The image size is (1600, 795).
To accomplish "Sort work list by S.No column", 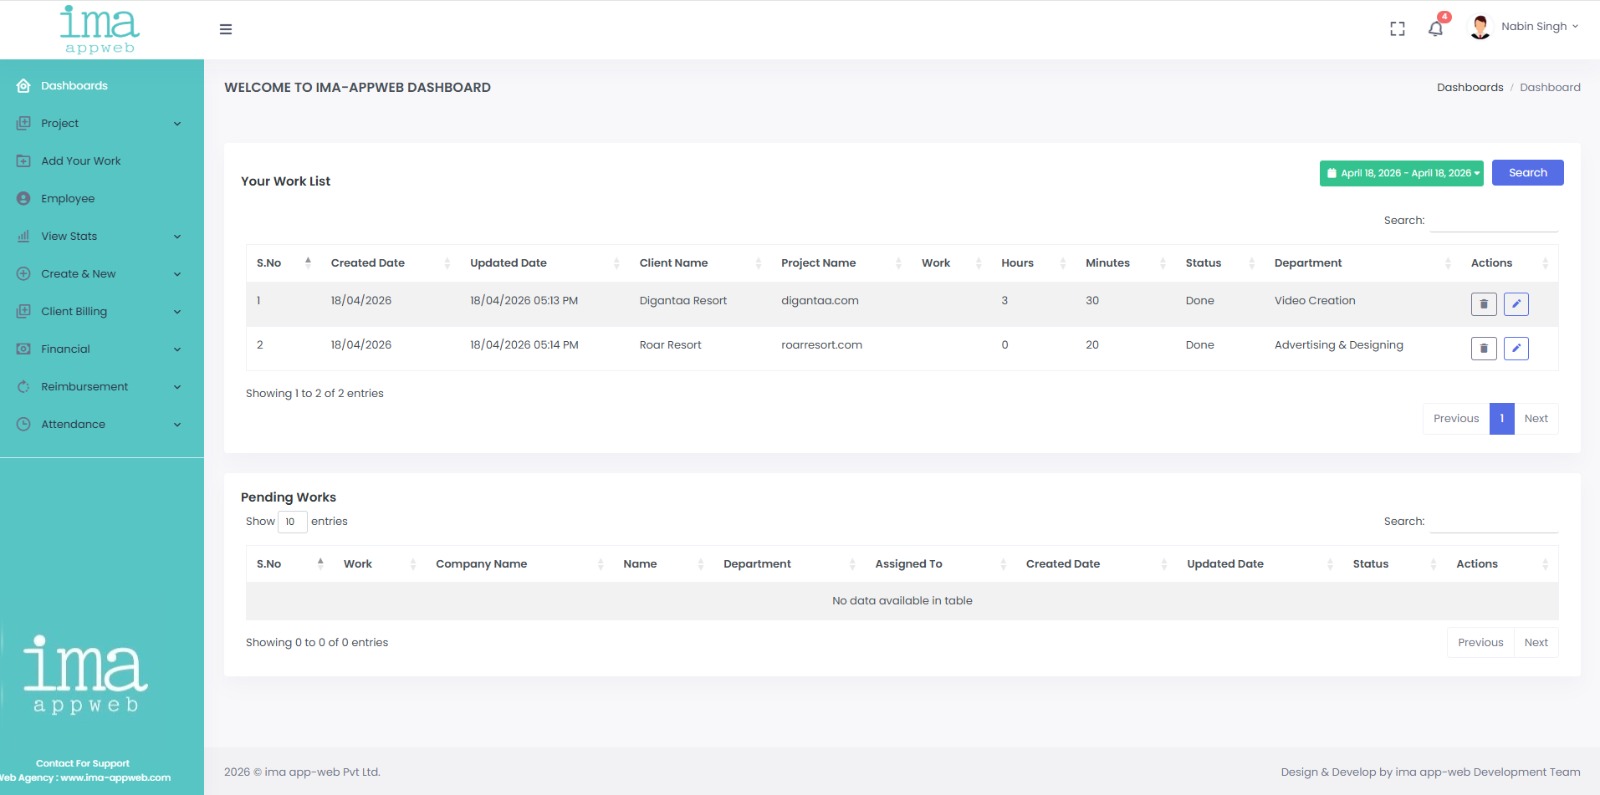I will tap(283, 263).
